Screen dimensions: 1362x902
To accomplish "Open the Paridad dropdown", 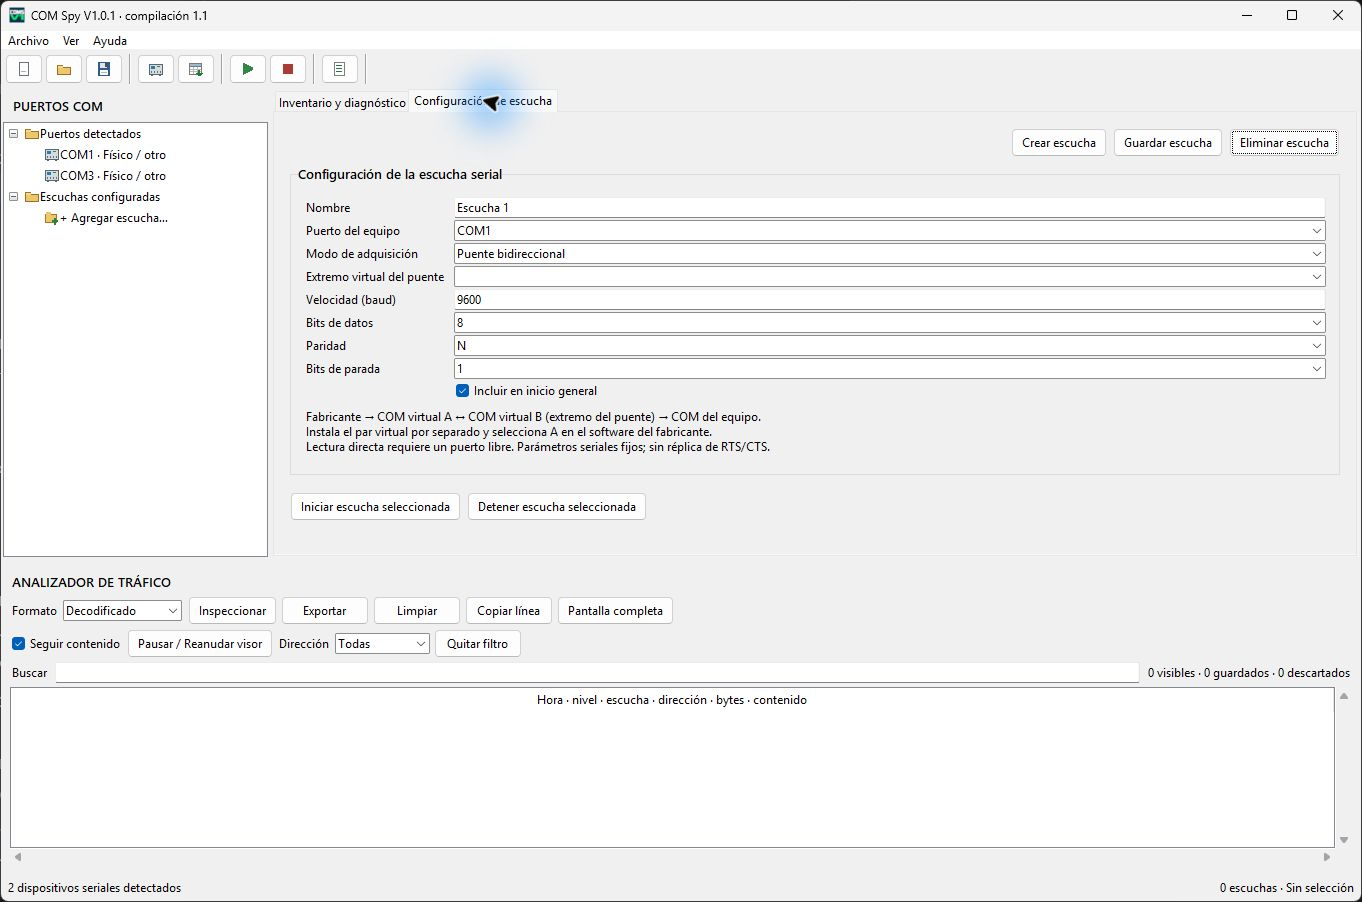I will 890,346.
